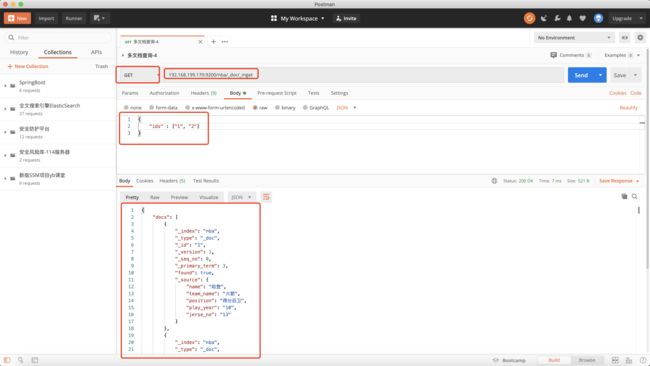Screen dimensions: 650x366
Task: Open the notifications bell icon
Action: (x=570, y=18)
